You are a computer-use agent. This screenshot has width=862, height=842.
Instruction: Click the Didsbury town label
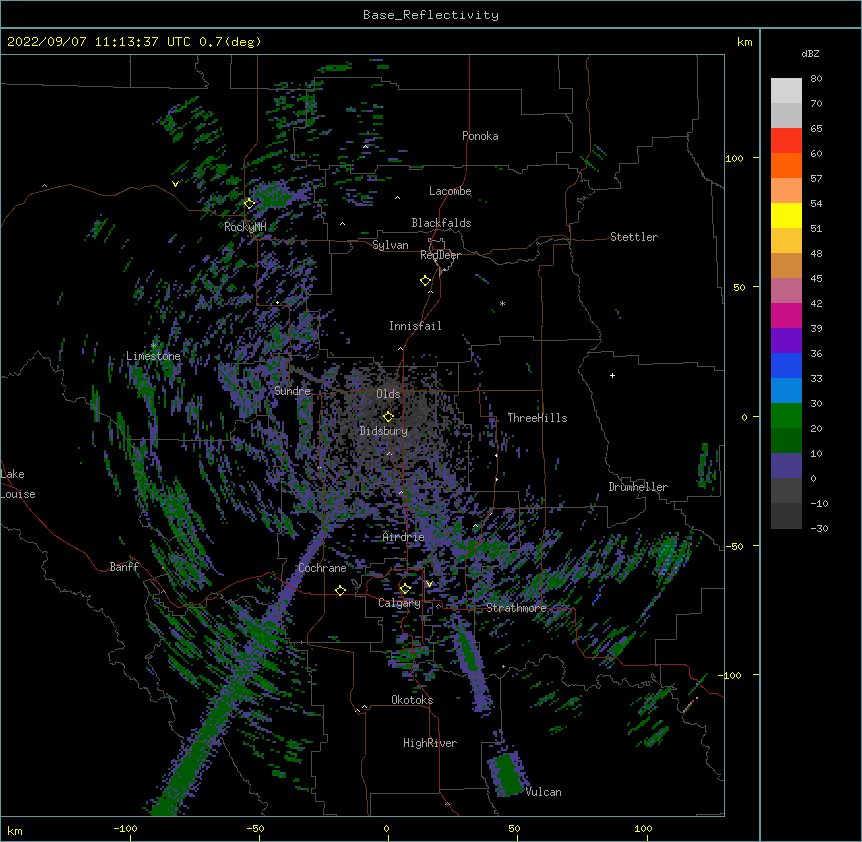click(384, 431)
